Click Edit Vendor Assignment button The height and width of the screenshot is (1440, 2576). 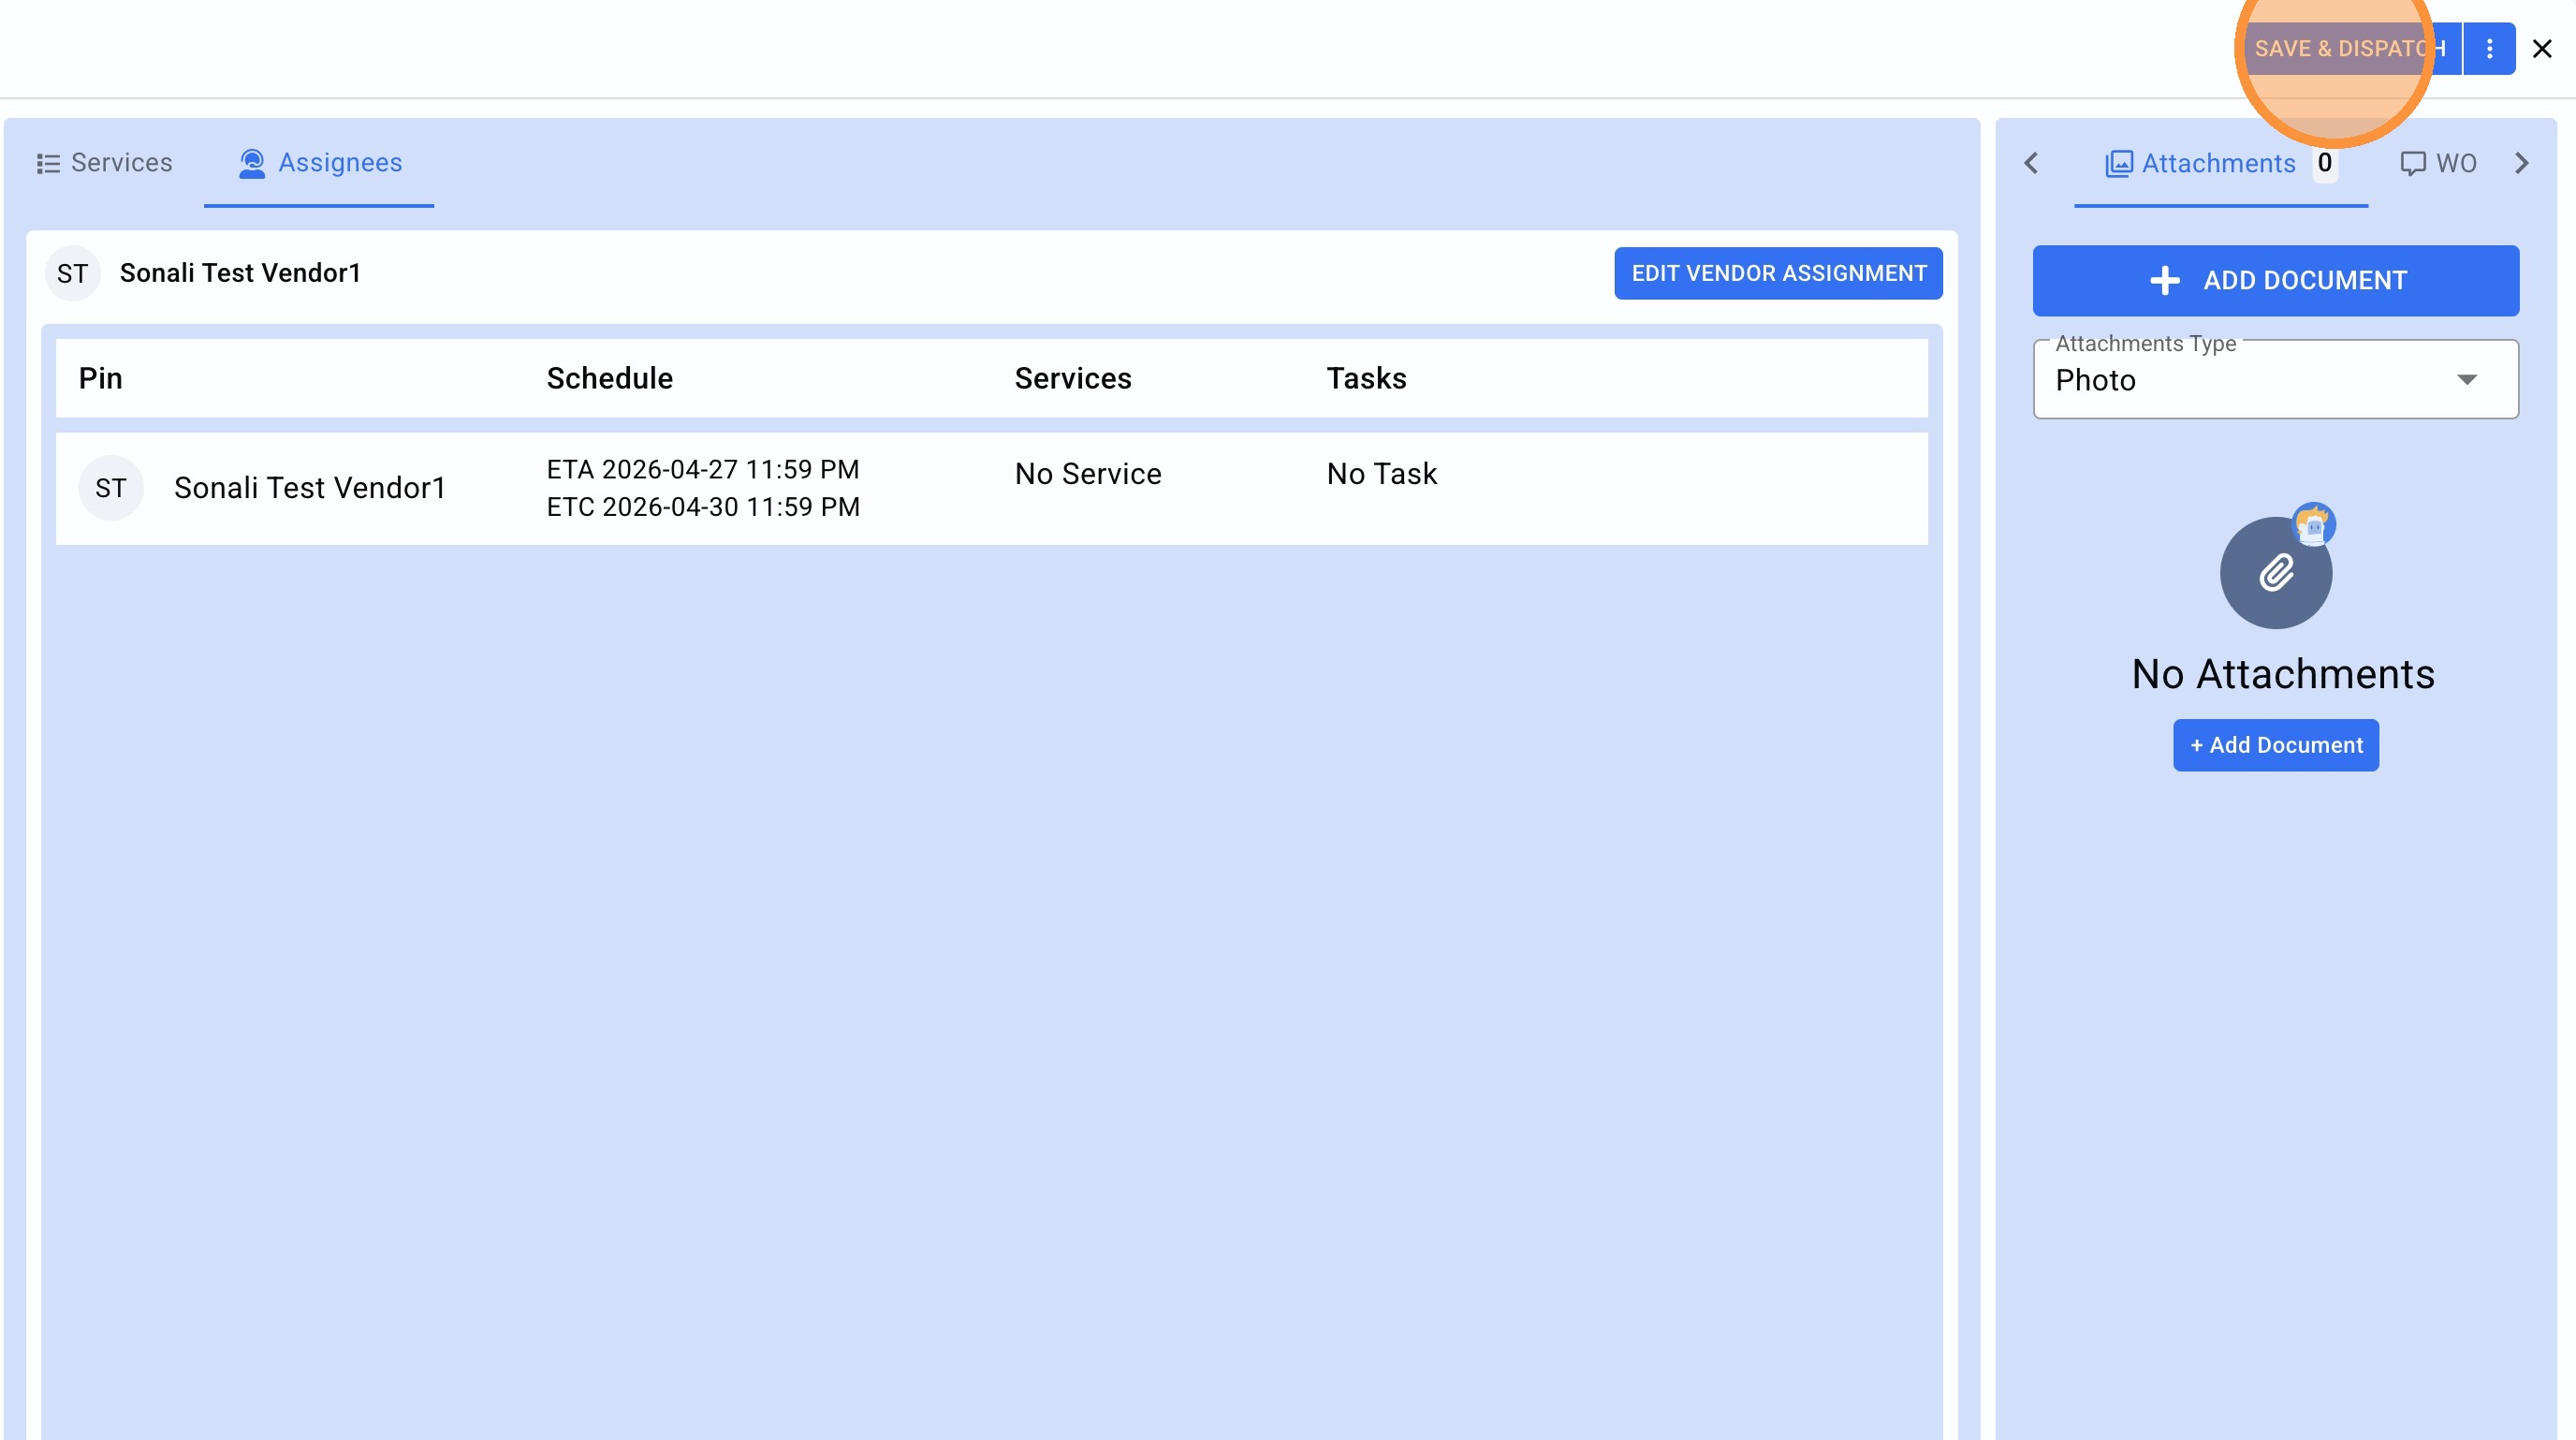(1778, 273)
